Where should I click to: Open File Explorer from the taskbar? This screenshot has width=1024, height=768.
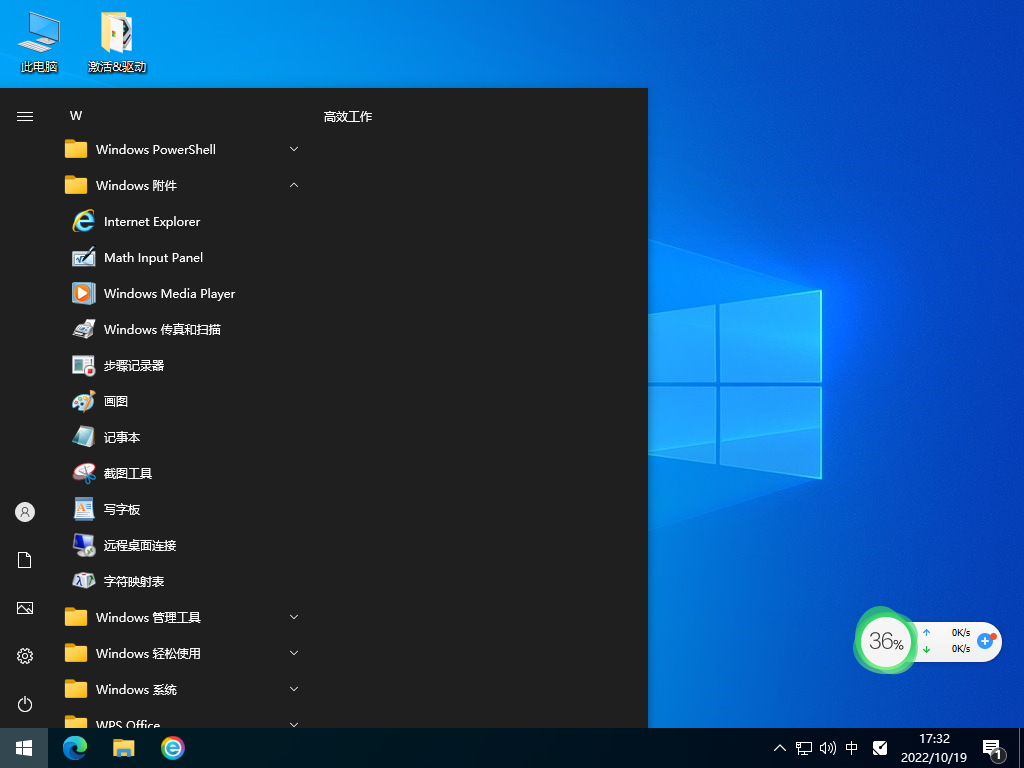(x=123, y=748)
